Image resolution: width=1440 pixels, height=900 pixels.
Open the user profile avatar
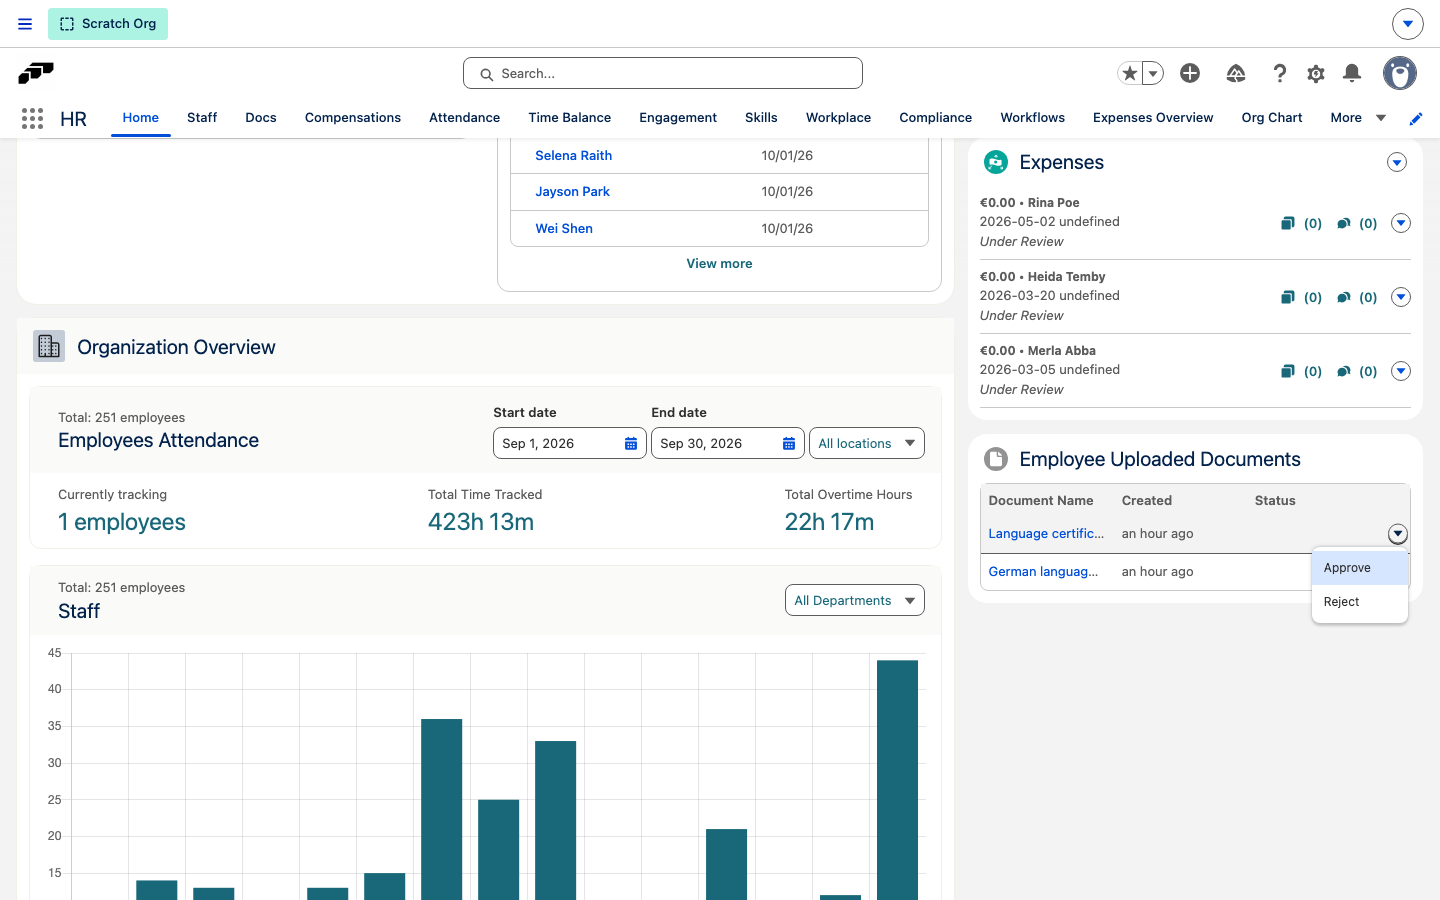1400,73
